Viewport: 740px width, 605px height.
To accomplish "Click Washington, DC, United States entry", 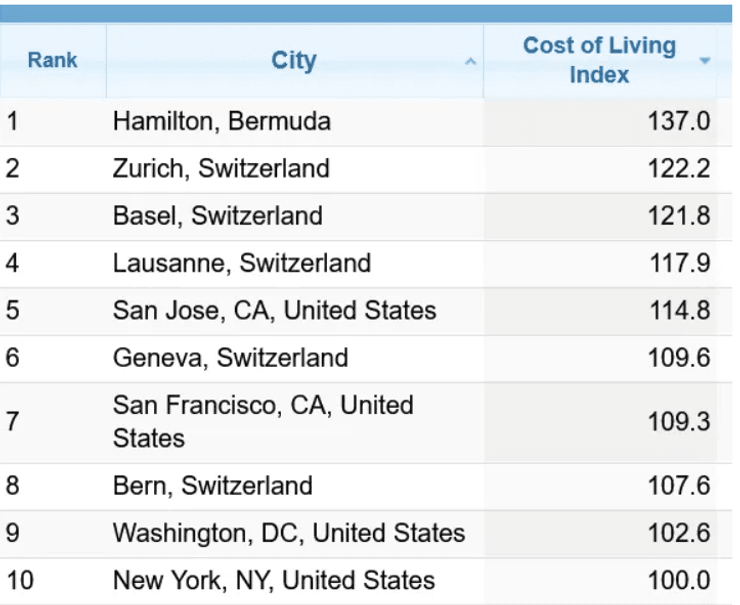I will pyautogui.click(x=288, y=533).
